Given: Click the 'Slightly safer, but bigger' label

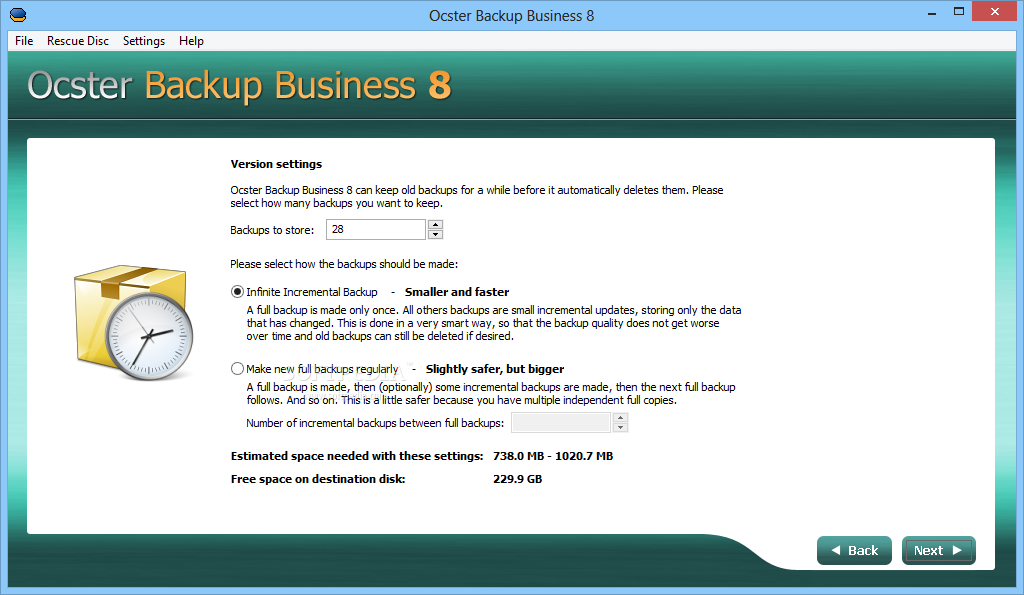Looking at the screenshot, I should [x=495, y=369].
